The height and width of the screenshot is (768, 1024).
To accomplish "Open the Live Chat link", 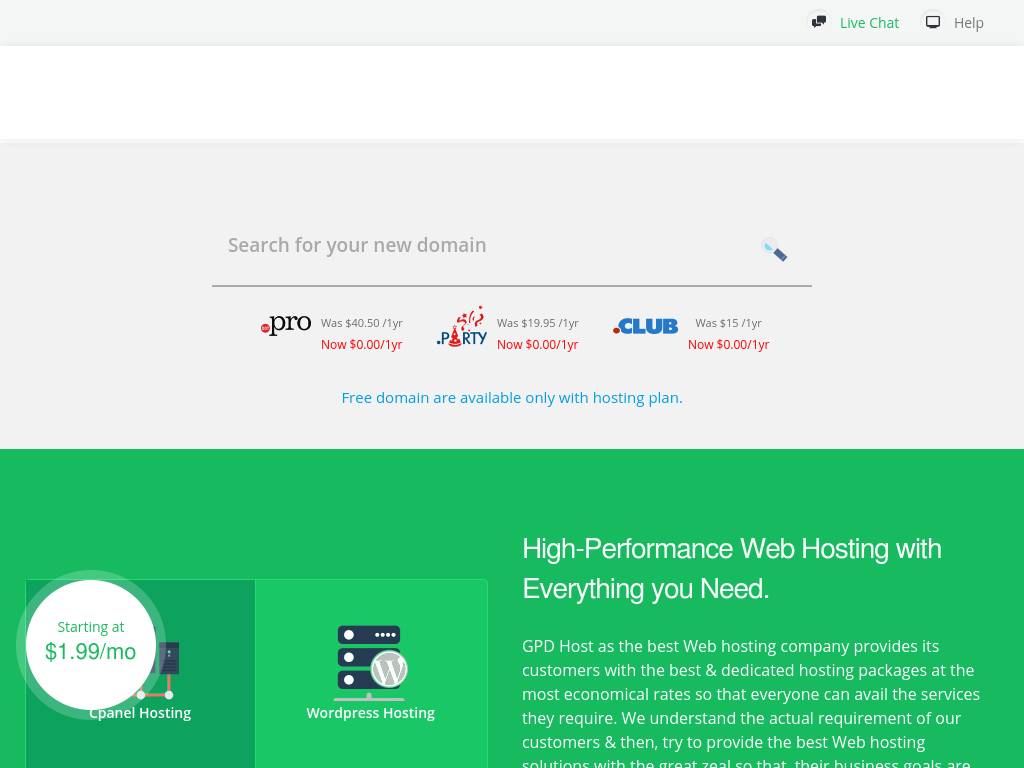I will point(868,23).
